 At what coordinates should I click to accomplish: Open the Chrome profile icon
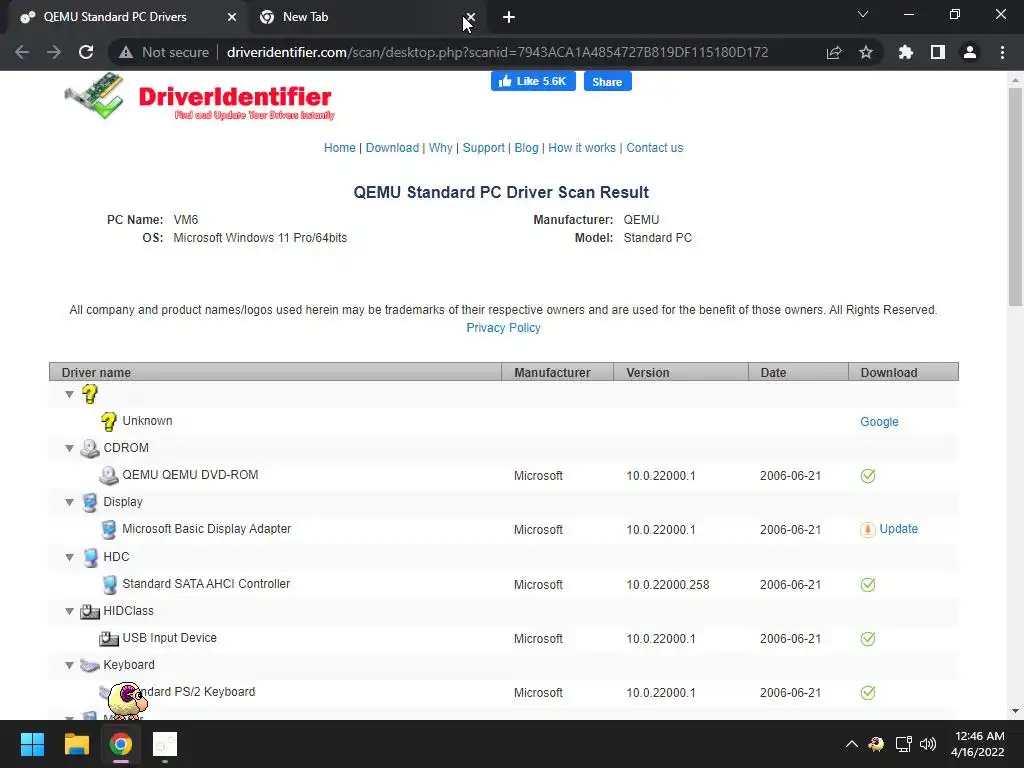point(970,52)
